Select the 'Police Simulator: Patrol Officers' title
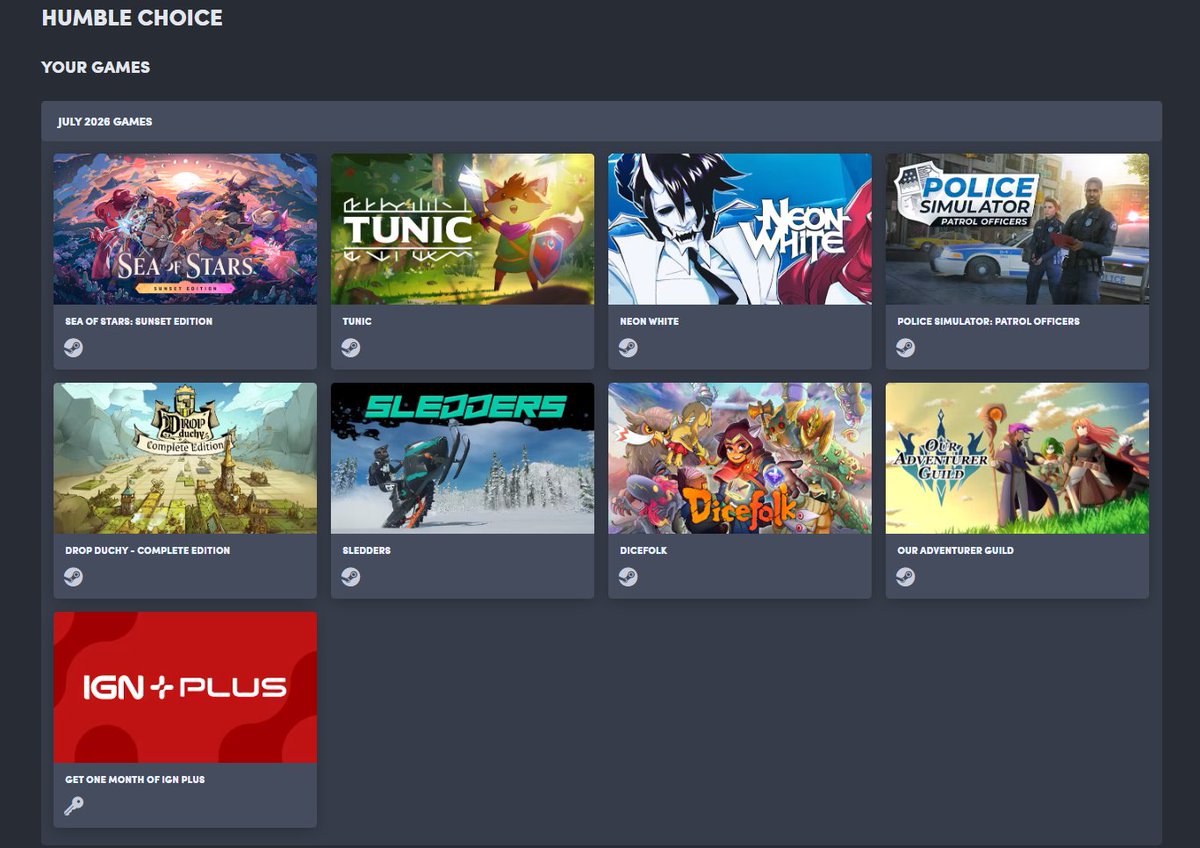Viewport: 1200px width, 848px height. pos(988,322)
